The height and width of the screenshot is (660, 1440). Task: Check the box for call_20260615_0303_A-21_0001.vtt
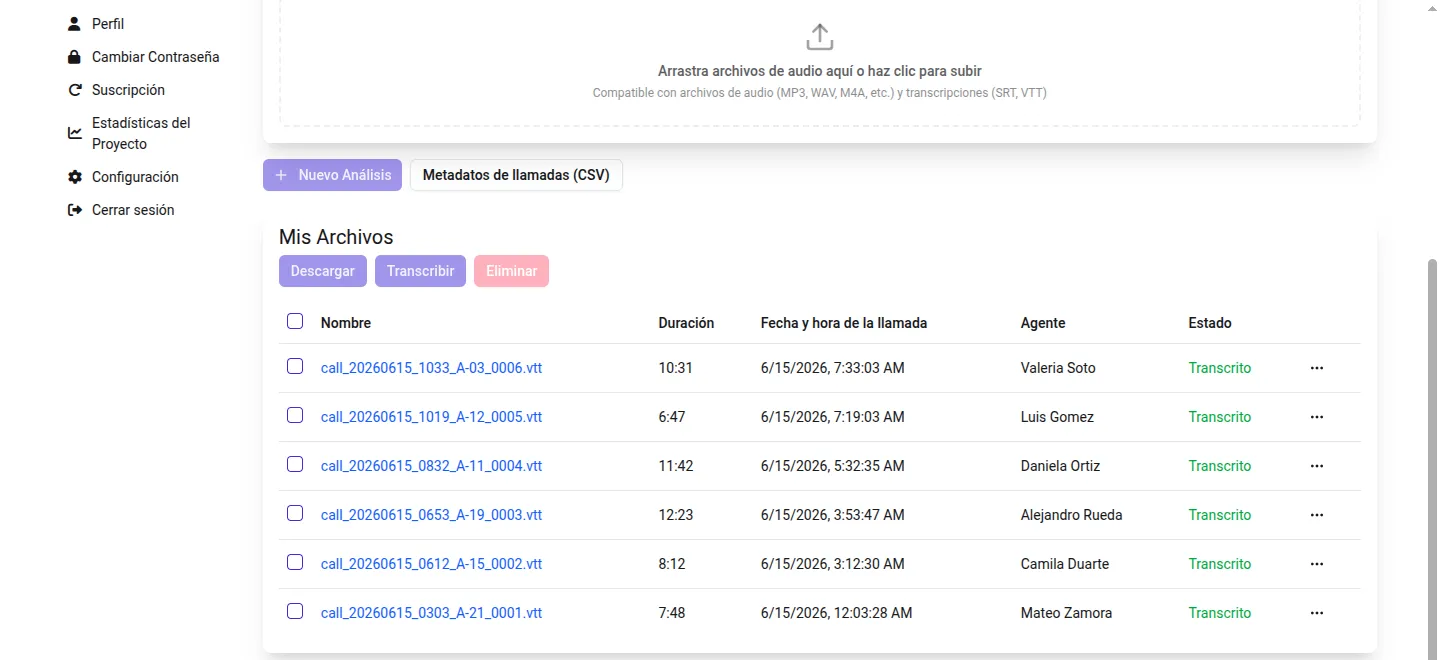295,611
